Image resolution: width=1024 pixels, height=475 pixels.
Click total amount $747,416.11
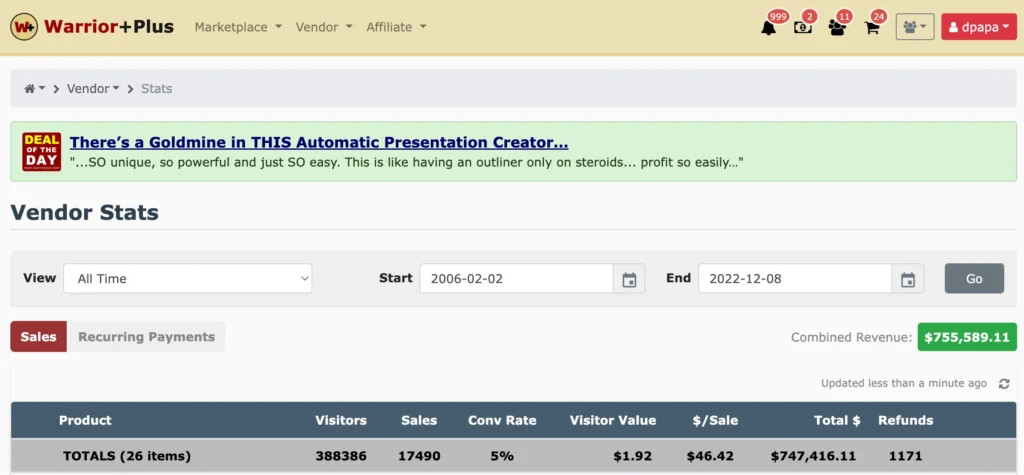(x=813, y=455)
